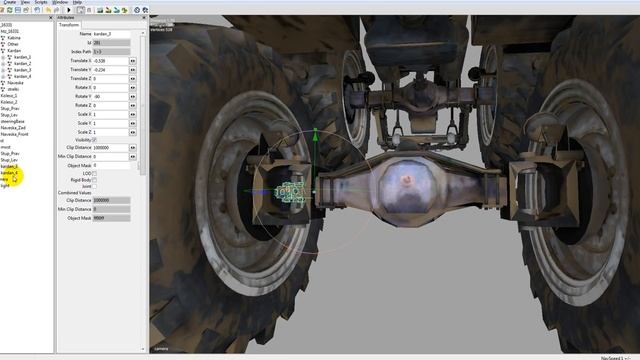Viewport: 640px width, 360px height.
Task: Open the Scripts menu
Action: [41, 2]
